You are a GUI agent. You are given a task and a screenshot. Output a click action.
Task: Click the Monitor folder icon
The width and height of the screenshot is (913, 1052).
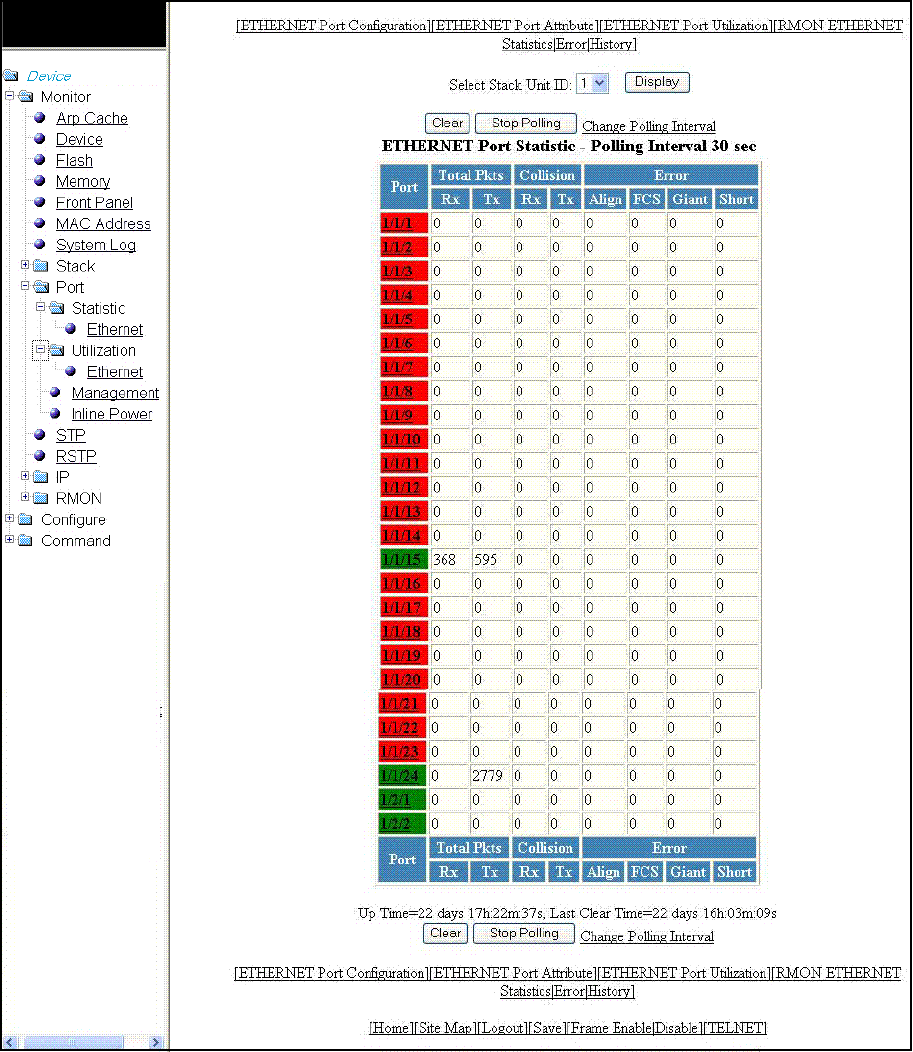pyautogui.click(x=26, y=97)
